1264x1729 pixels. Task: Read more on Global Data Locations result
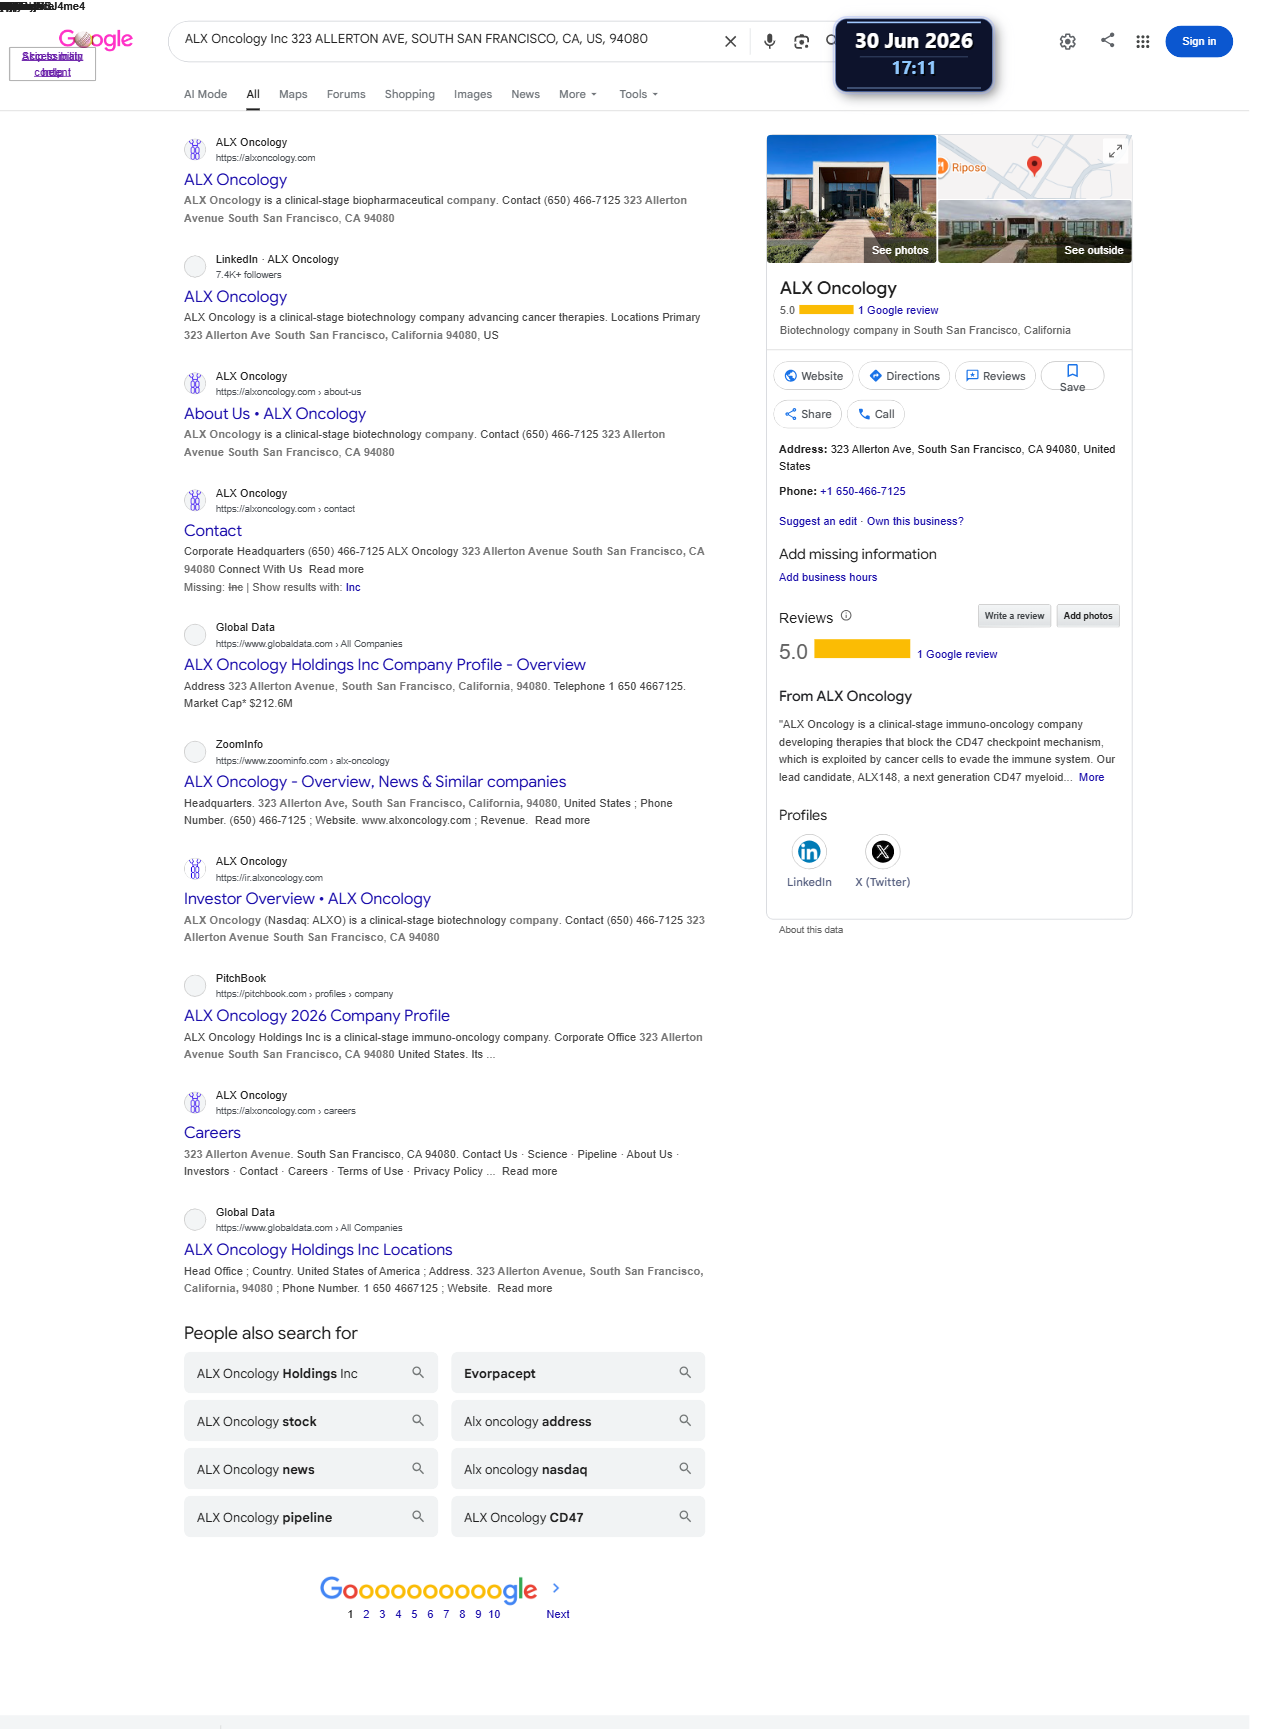524,1288
